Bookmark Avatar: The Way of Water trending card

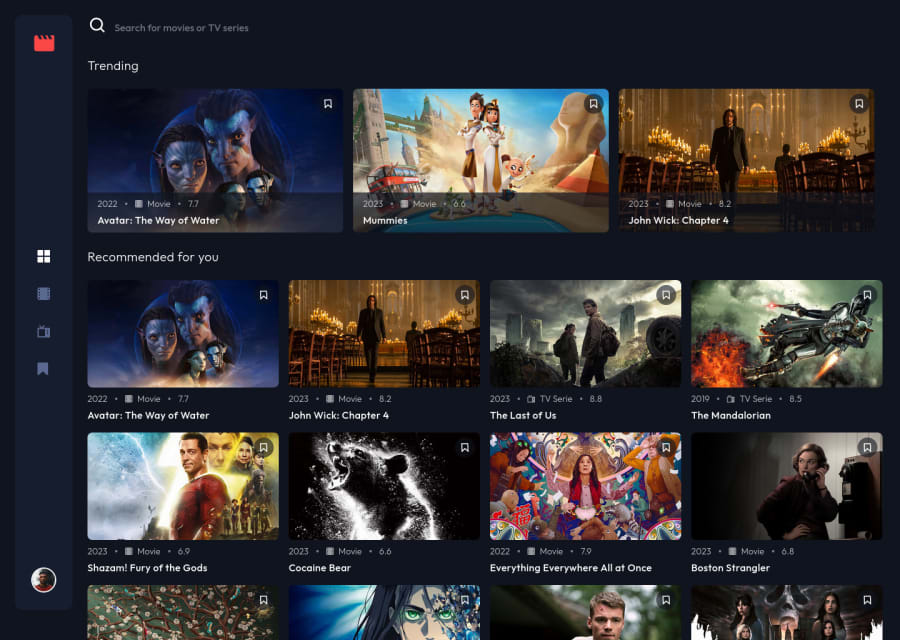328,103
